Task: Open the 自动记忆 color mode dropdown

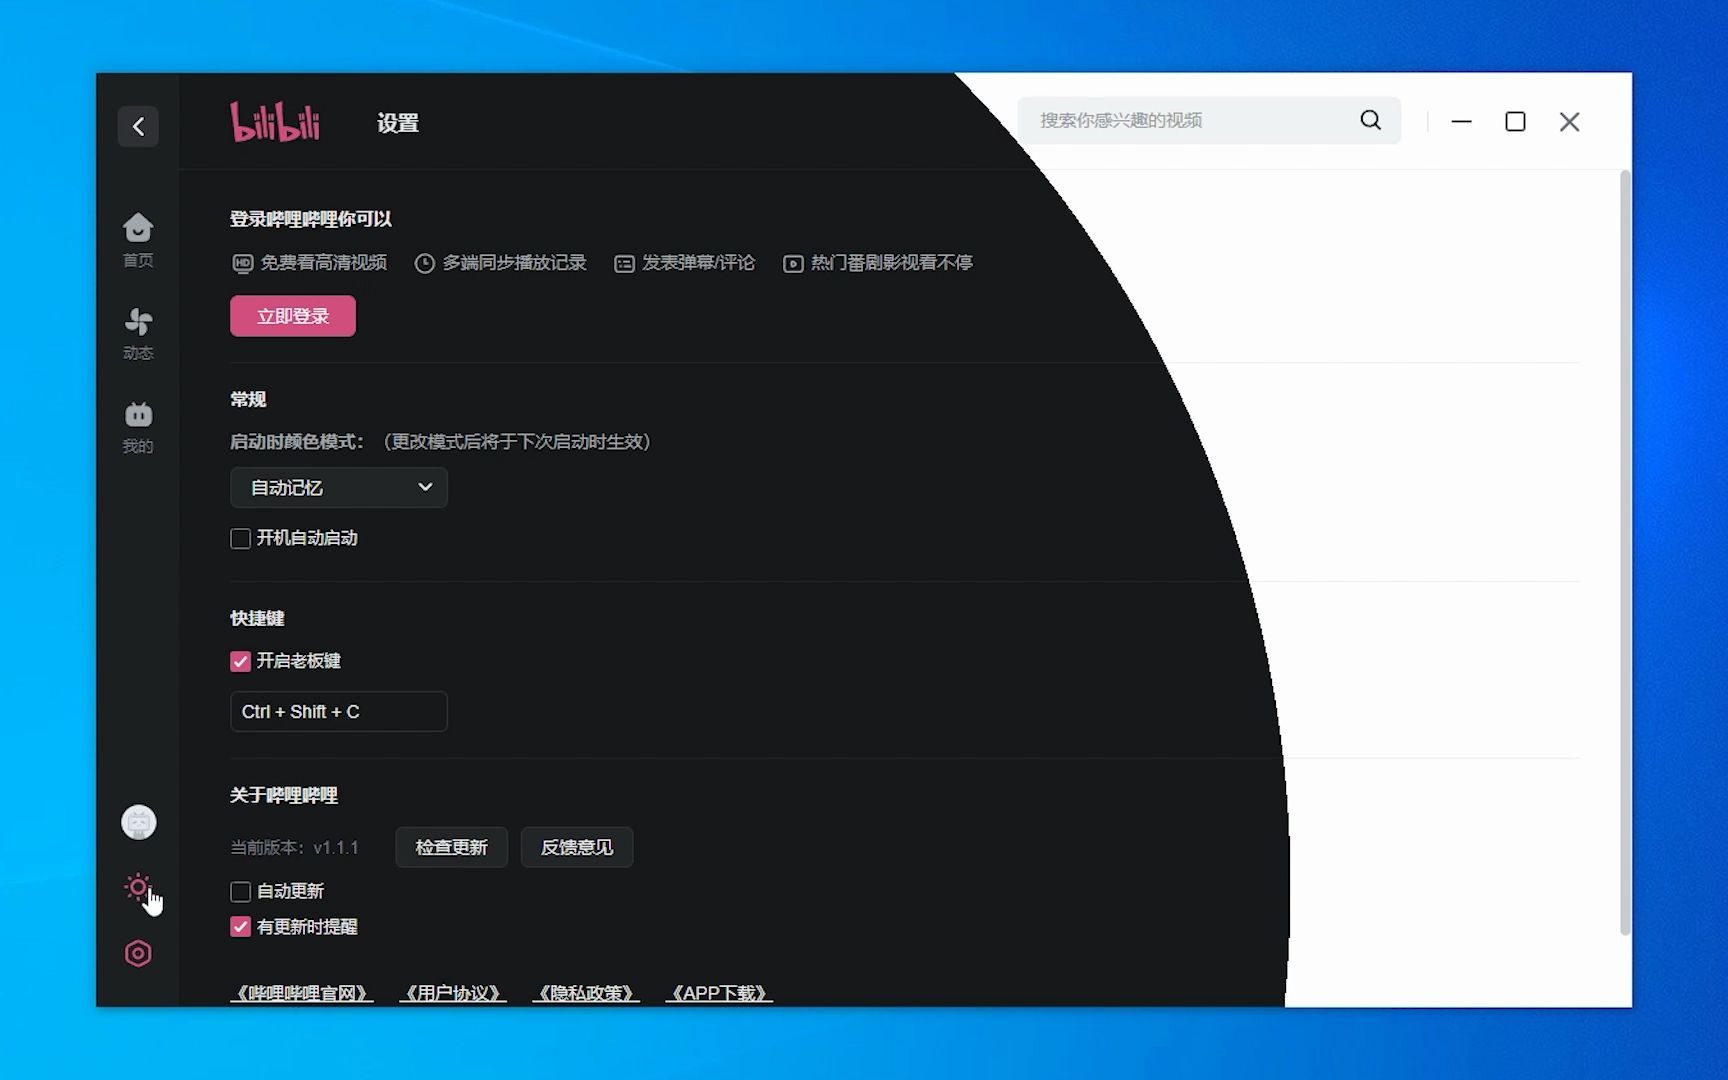Action: pyautogui.click(x=339, y=487)
